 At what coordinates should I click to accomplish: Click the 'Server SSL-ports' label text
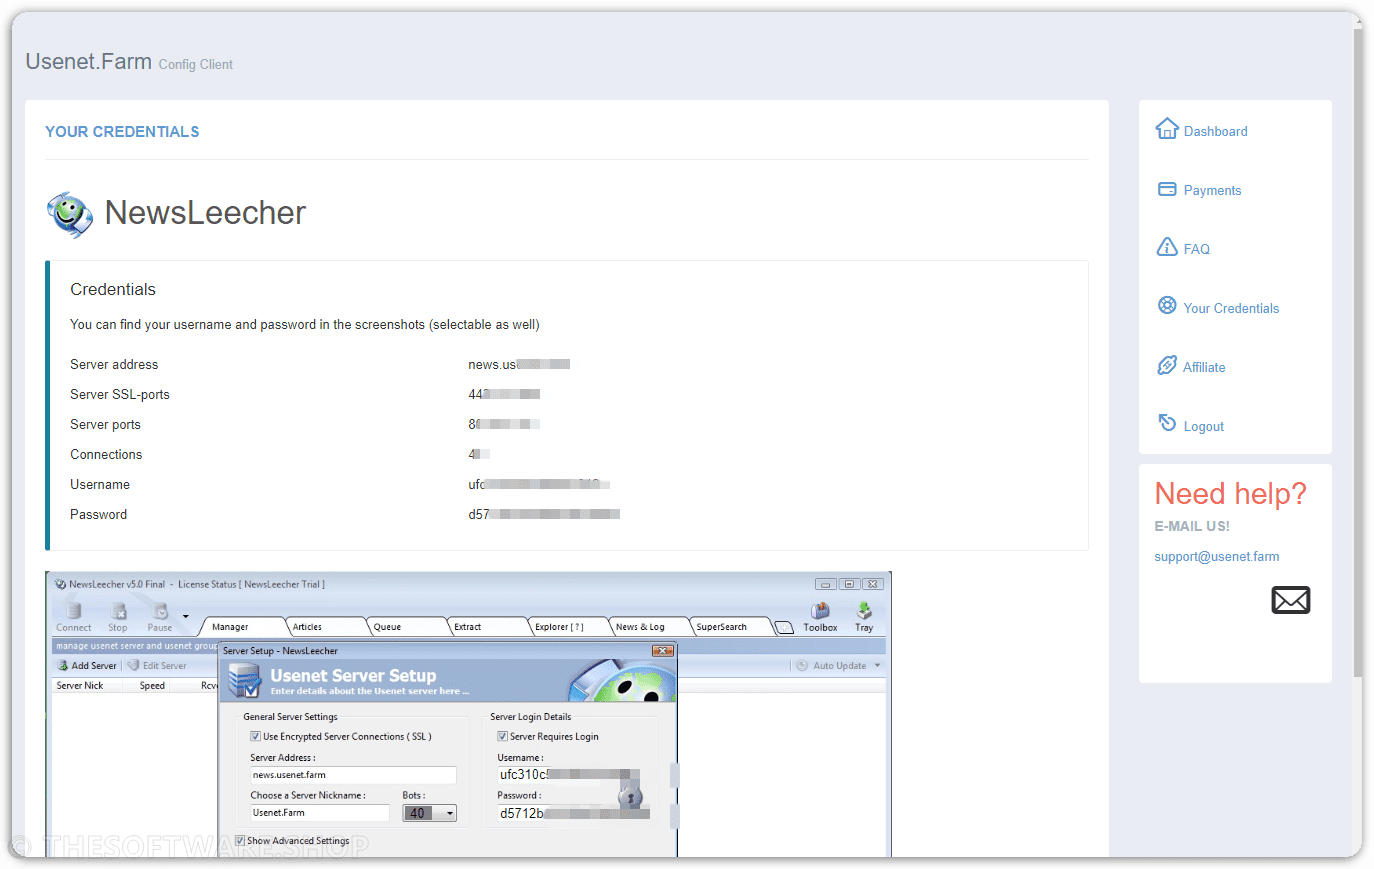(120, 394)
